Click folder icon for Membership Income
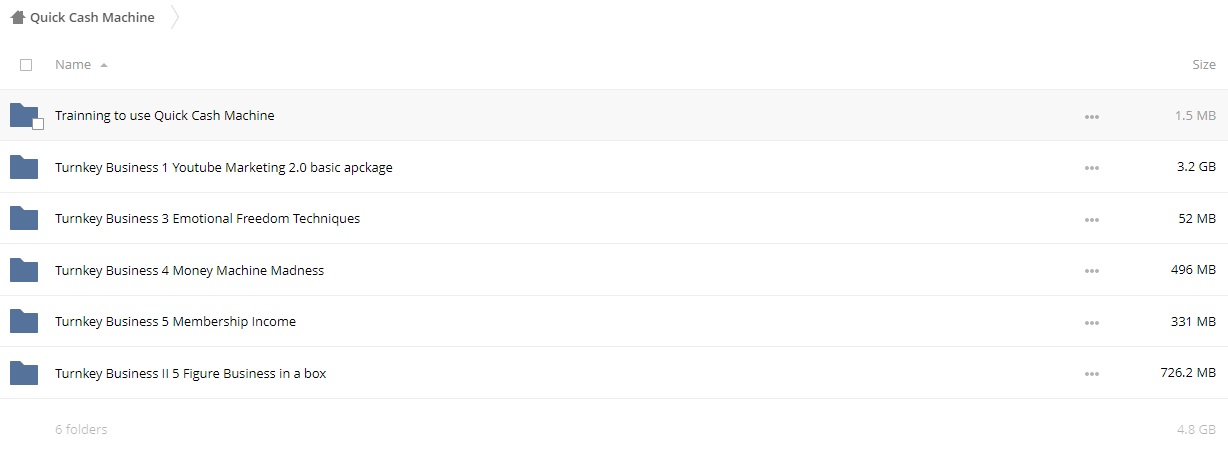 click(24, 321)
